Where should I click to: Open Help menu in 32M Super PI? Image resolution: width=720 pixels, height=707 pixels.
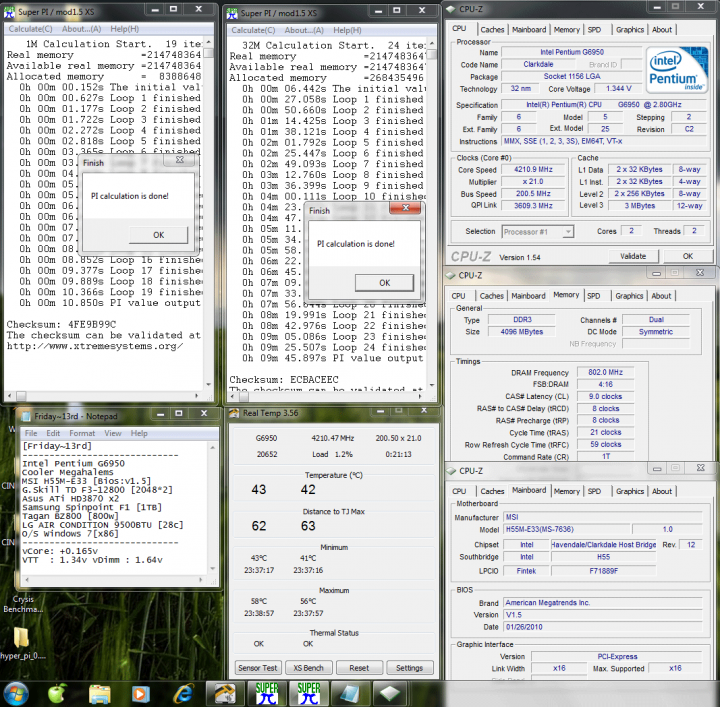347,30
